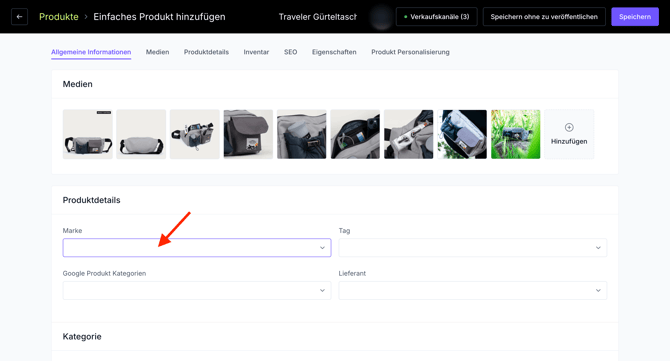Select the thumbnail of the dark bag interior
670x361 pixels.
click(355, 134)
